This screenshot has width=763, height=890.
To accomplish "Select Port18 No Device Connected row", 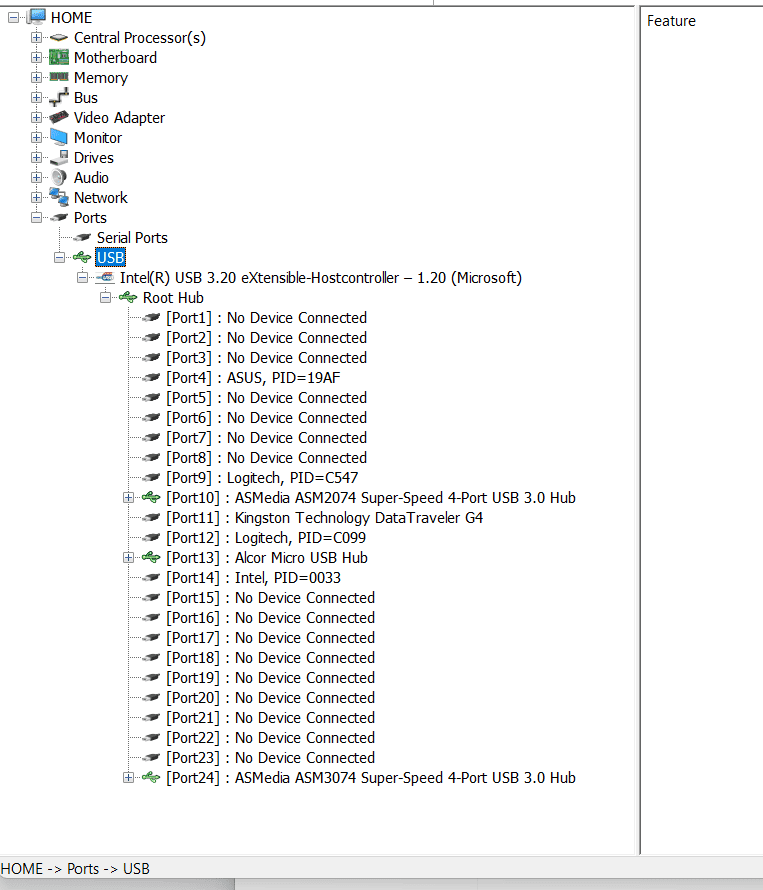I will pos(270,658).
